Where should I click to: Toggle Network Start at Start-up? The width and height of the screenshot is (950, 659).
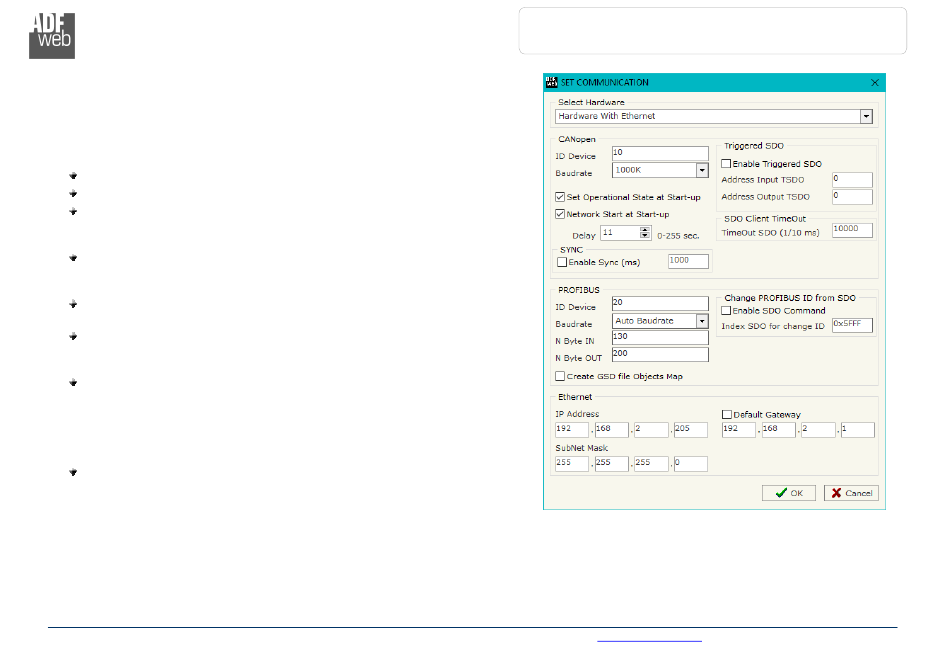coord(560,214)
